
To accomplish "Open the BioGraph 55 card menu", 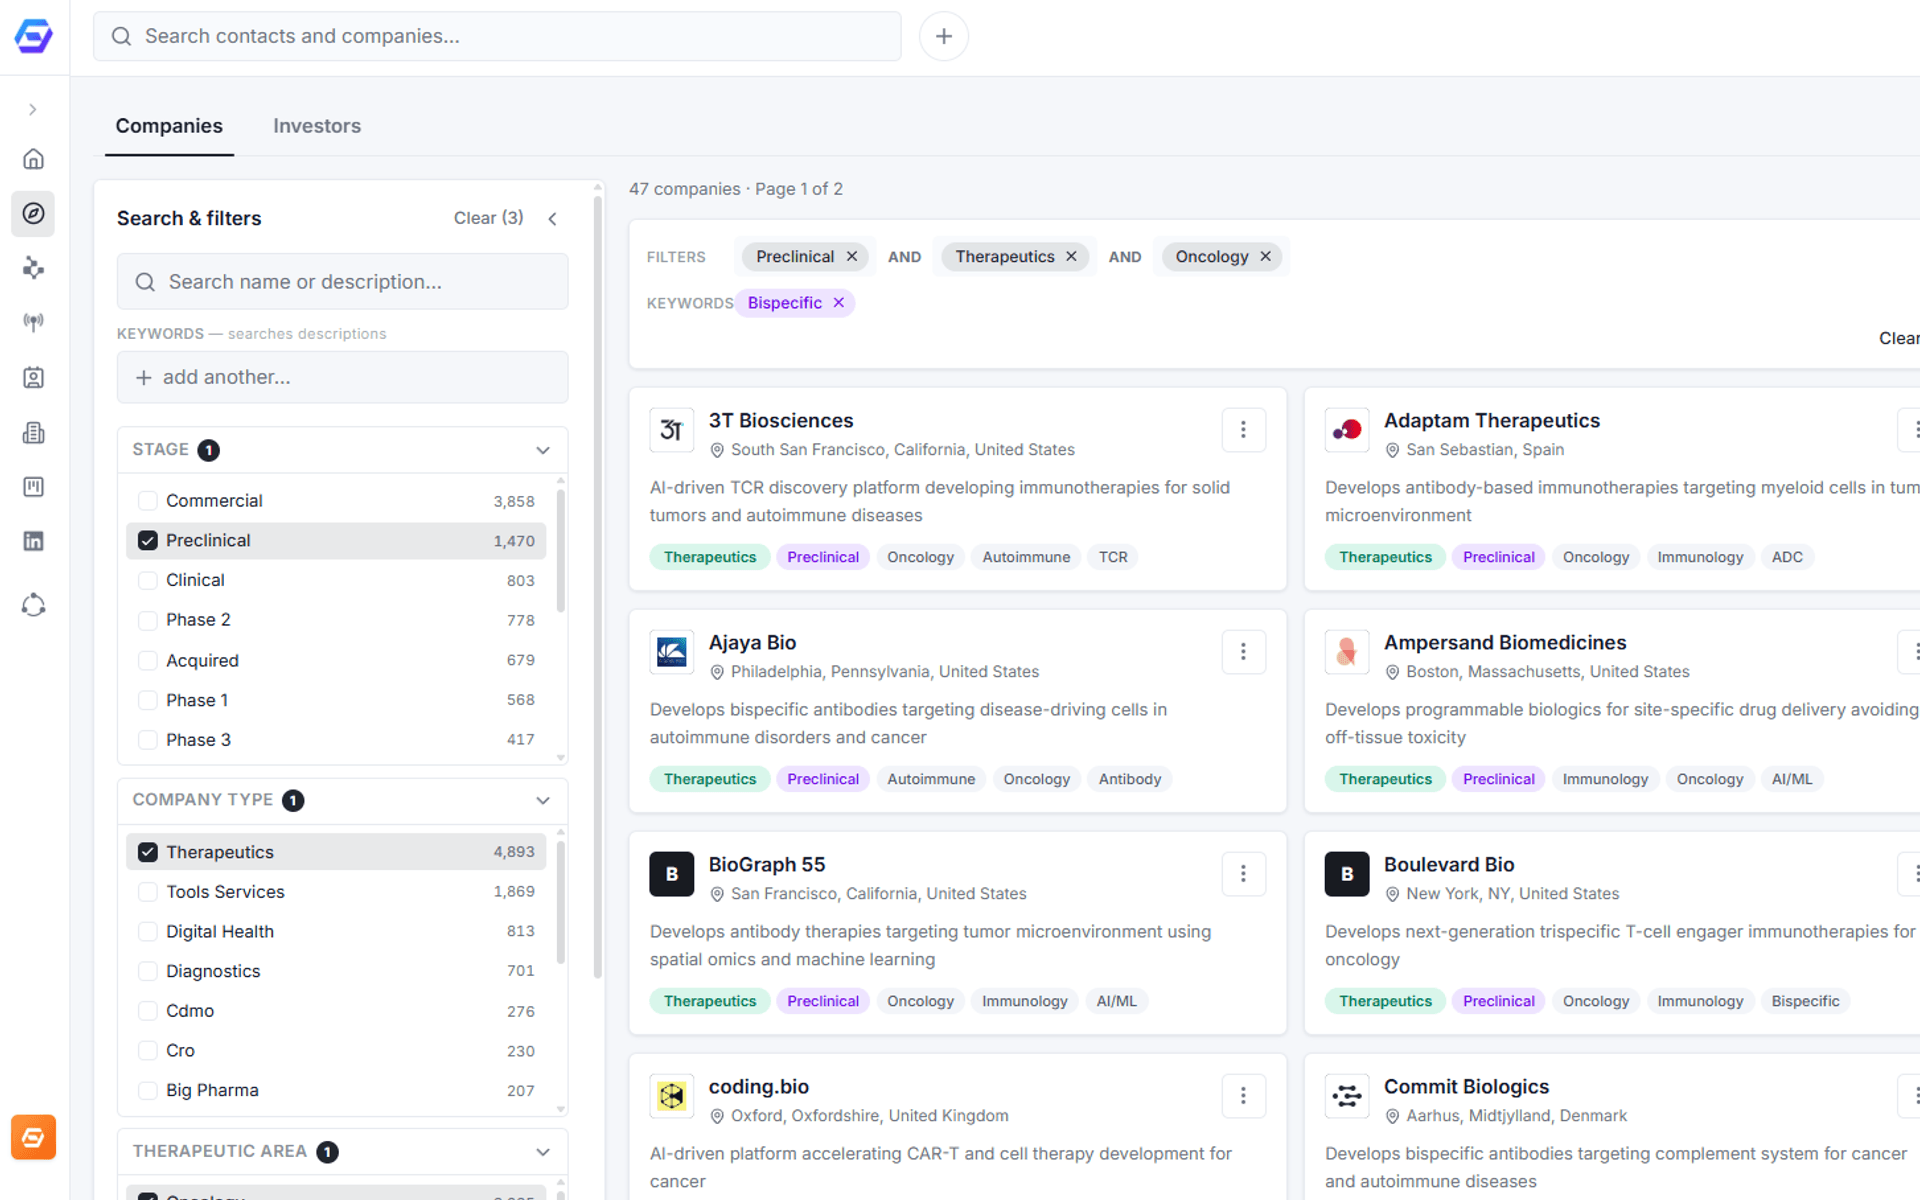I will (x=1243, y=874).
